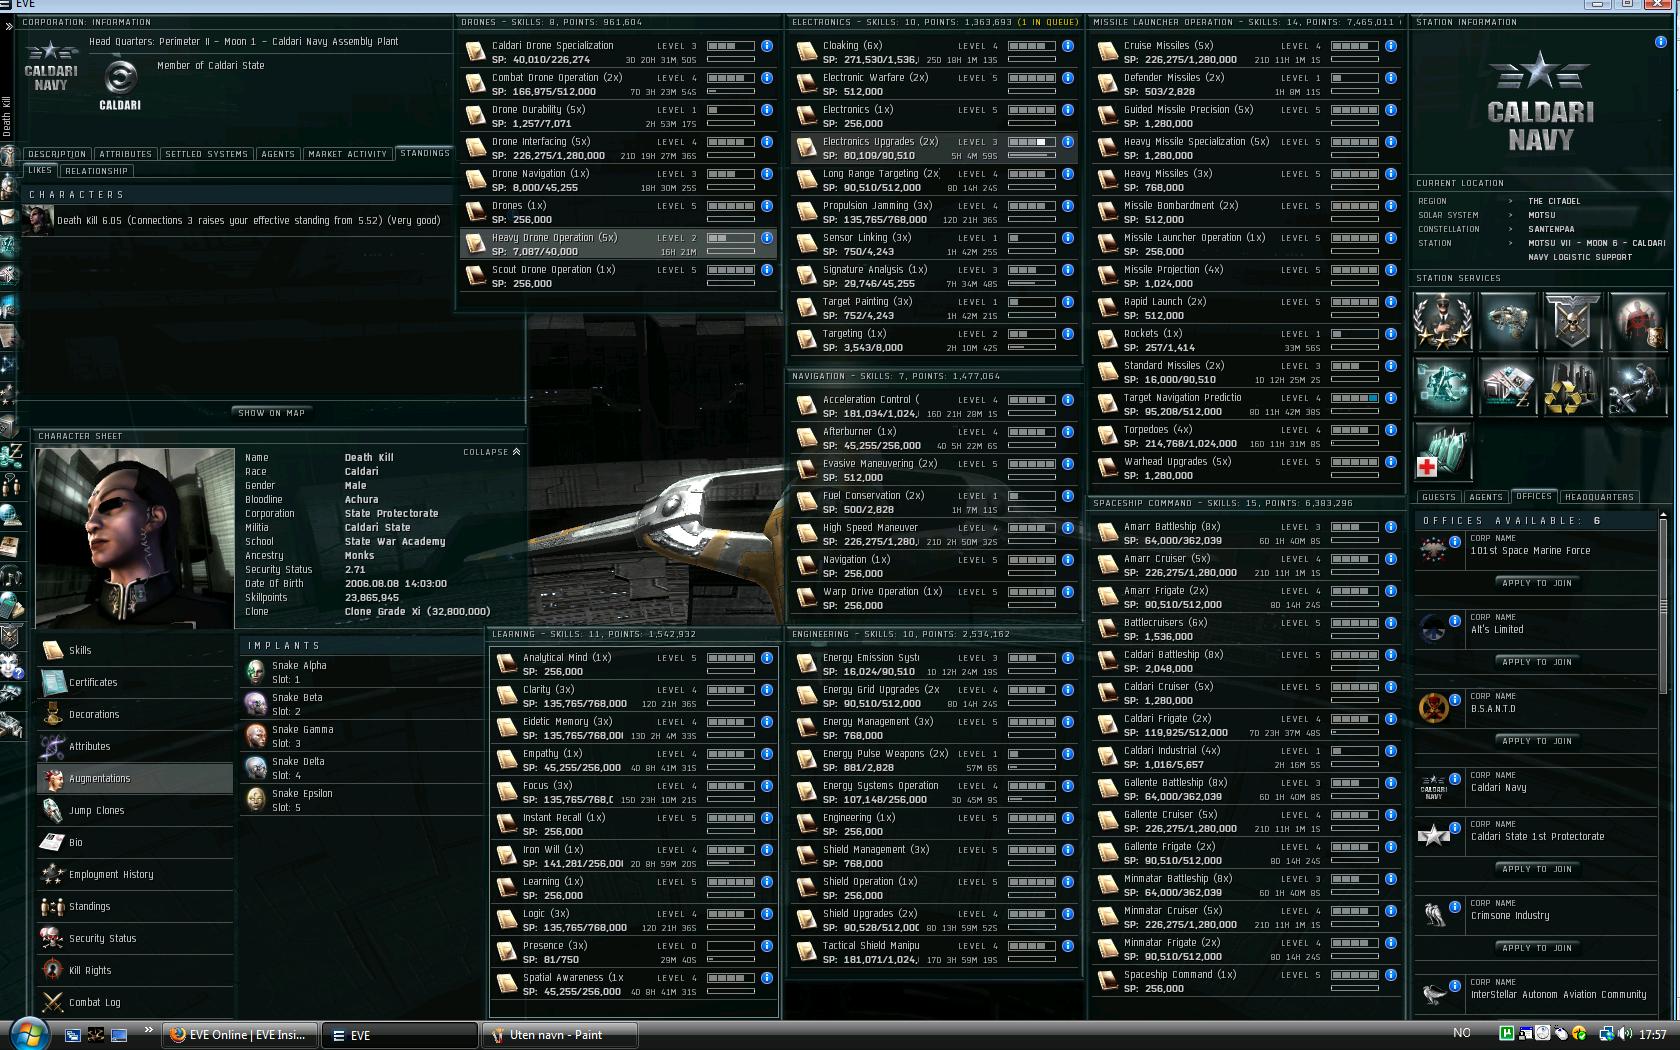
Task: Switch to the Description tab
Action: (x=57, y=154)
